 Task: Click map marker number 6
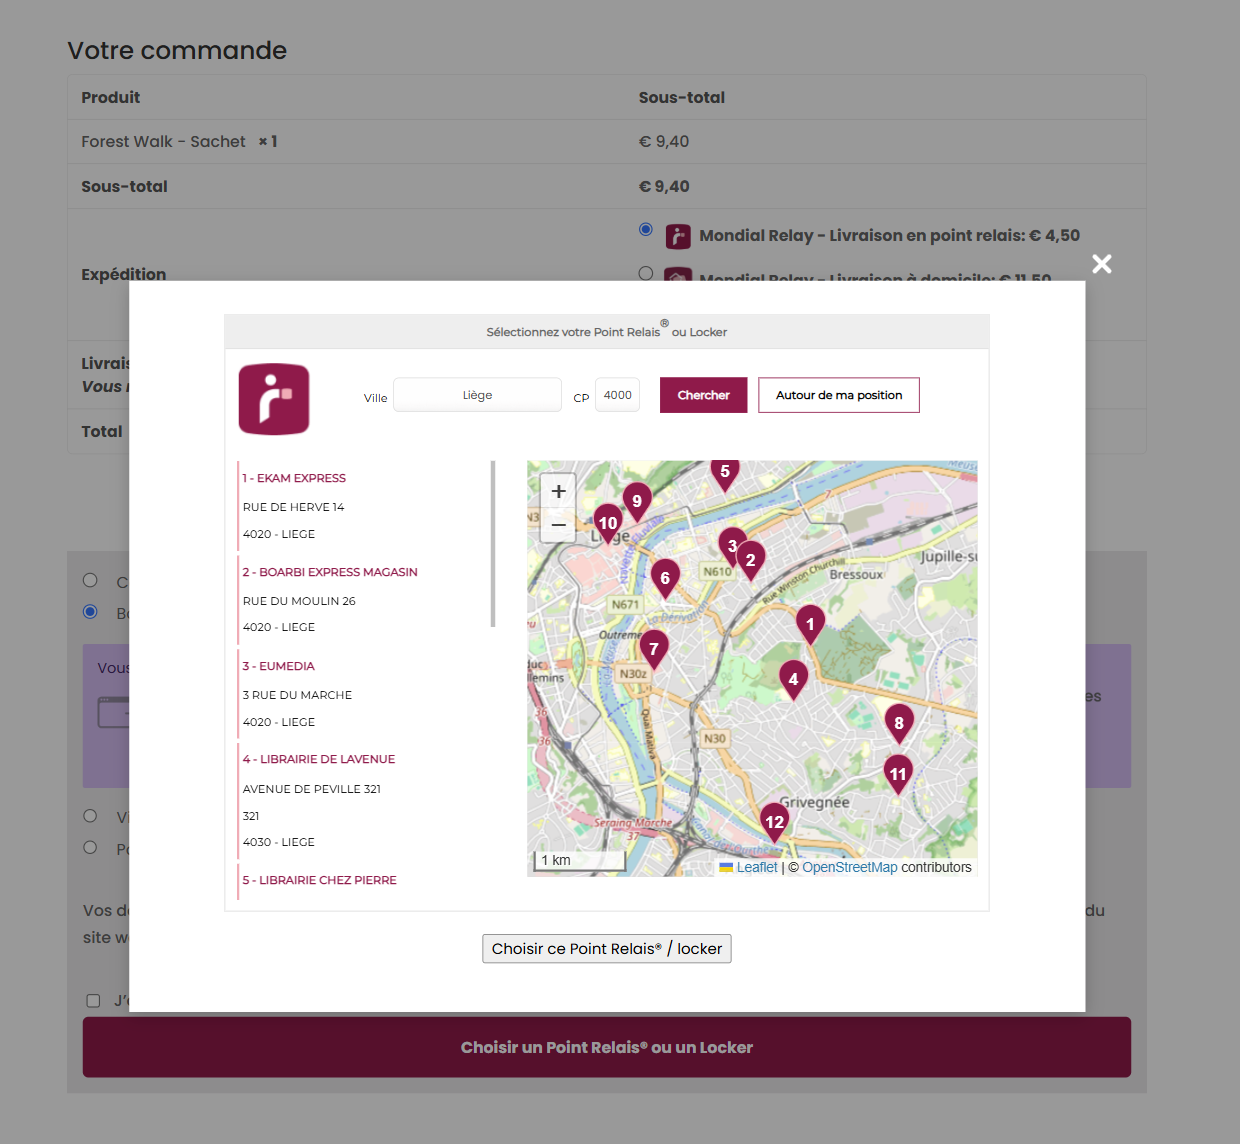pyautogui.click(x=665, y=578)
